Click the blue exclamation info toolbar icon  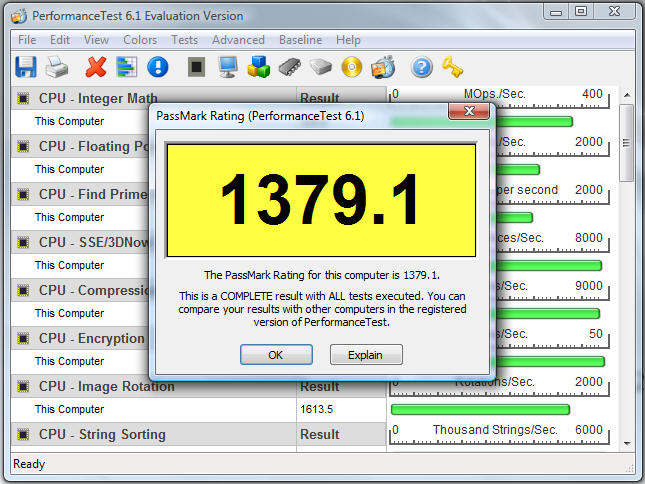(x=158, y=67)
